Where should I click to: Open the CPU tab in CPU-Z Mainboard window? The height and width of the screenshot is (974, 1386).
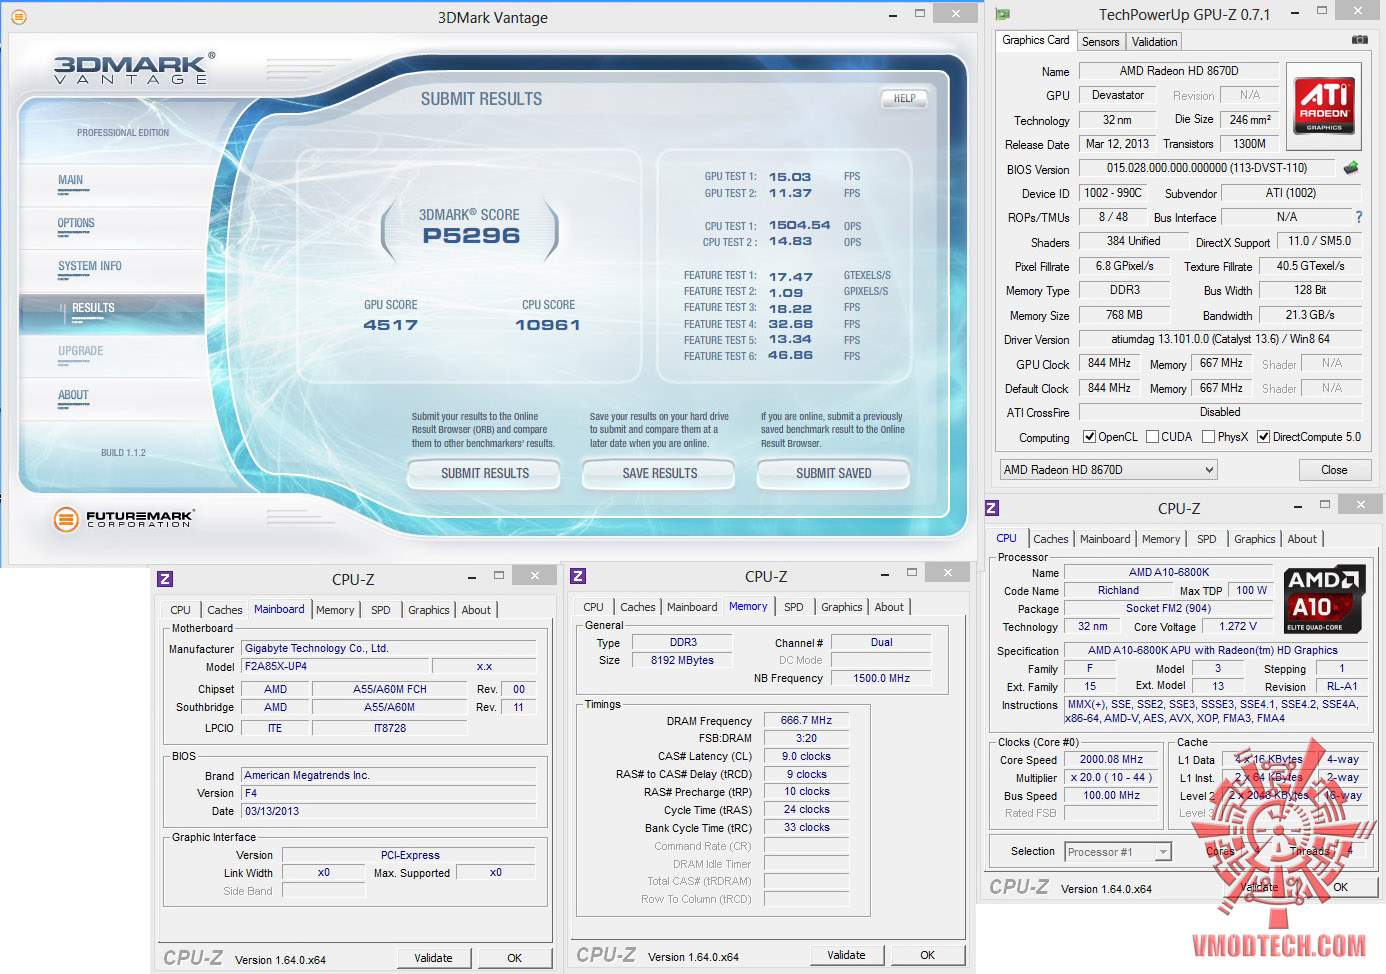click(180, 610)
